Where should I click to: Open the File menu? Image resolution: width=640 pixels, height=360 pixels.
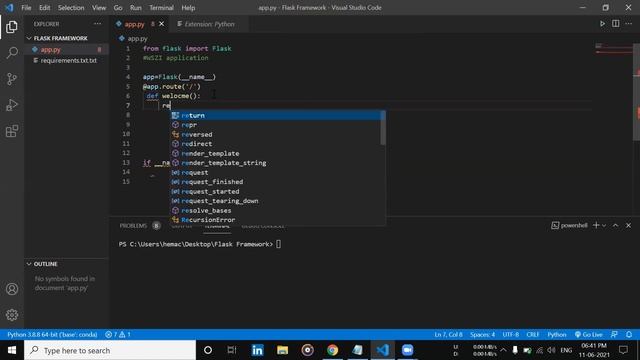[x=26, y=8]
